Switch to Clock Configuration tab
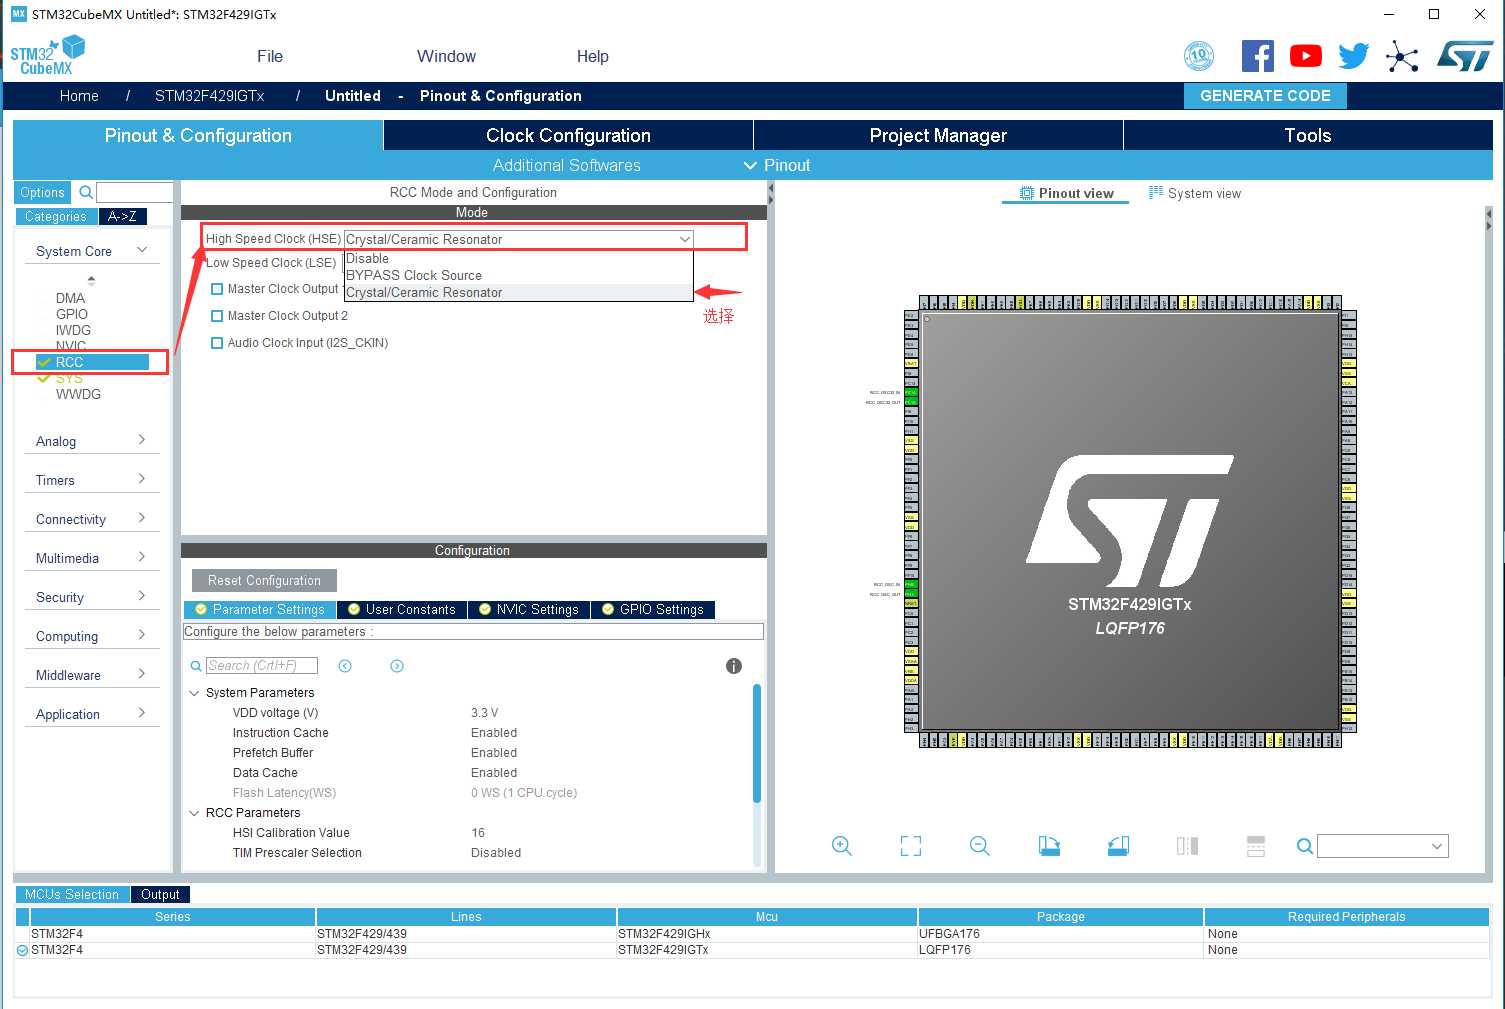 [568, 135]
